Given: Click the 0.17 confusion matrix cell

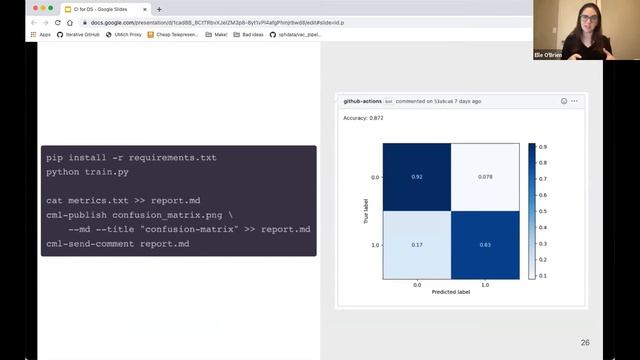Looking at the screenshot, I should 417,245.
